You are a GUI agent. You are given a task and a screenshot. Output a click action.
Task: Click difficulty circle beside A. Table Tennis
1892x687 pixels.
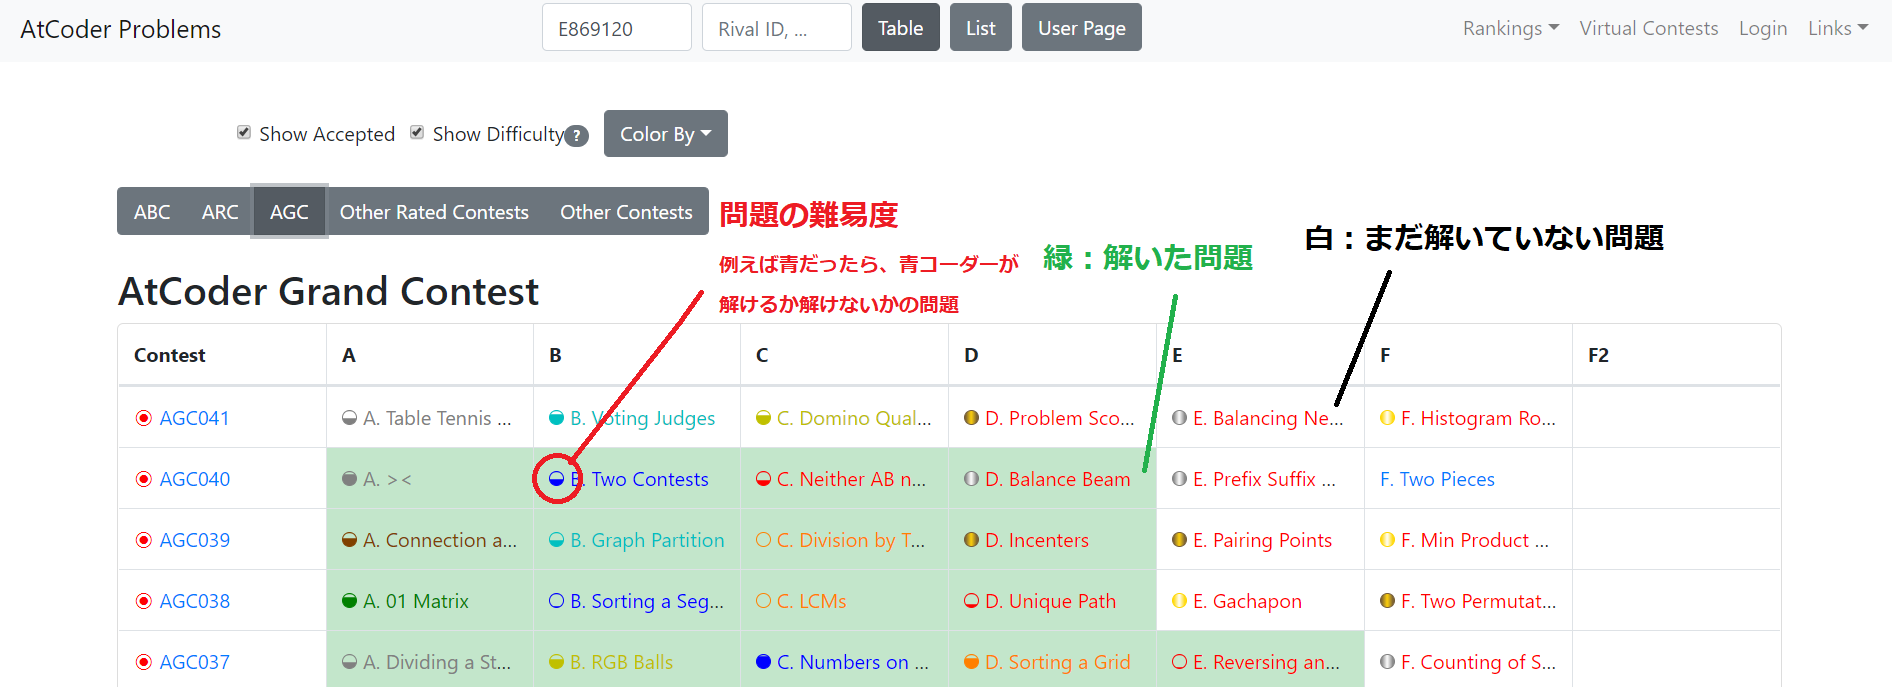click(349, 418)
